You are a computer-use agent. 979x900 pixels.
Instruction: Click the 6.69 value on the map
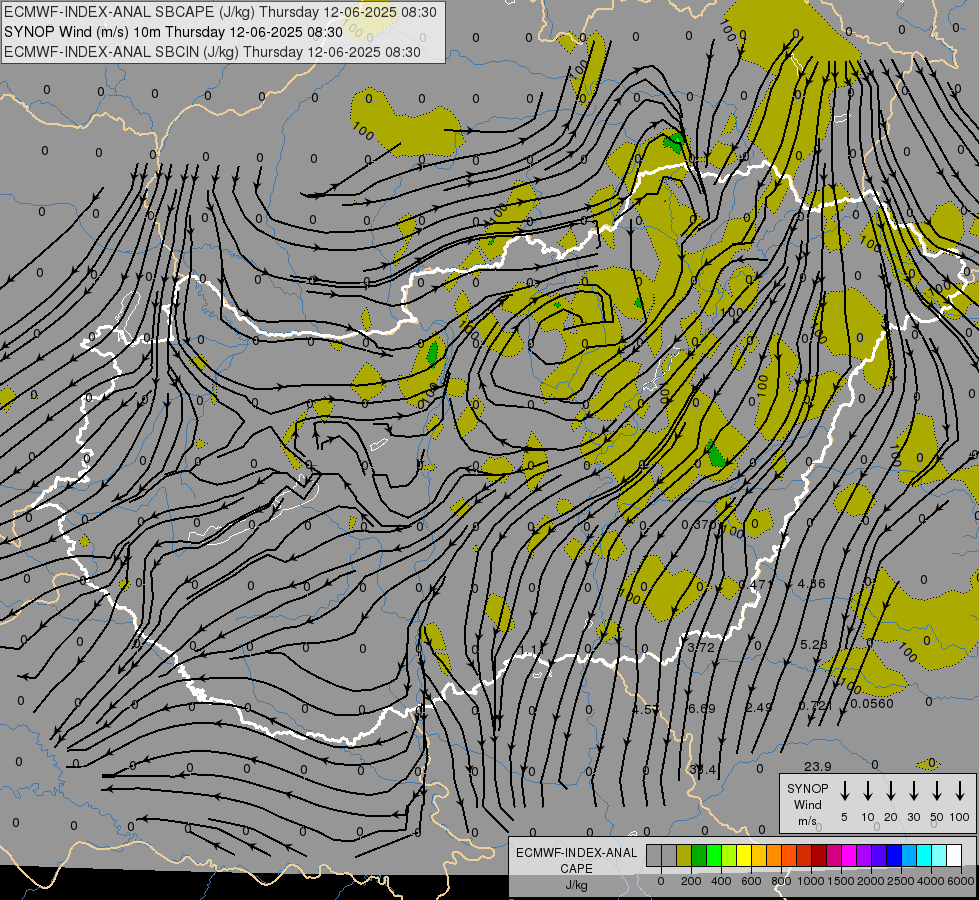click(x=701, y=708)
